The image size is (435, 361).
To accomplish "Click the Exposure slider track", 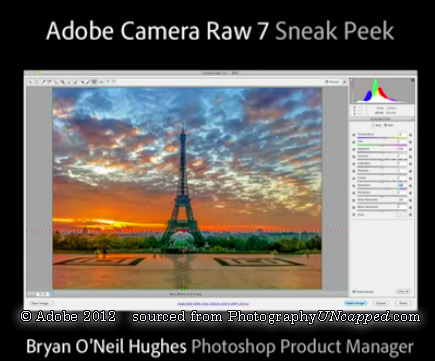I will [382, 152].
